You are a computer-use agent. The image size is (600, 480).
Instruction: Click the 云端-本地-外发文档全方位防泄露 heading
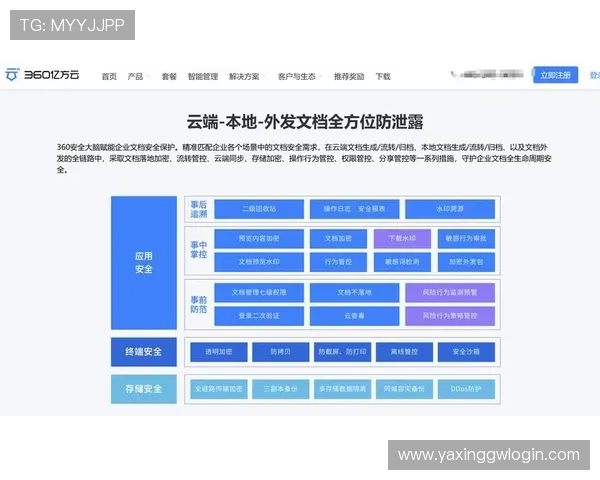coord(305,122)
